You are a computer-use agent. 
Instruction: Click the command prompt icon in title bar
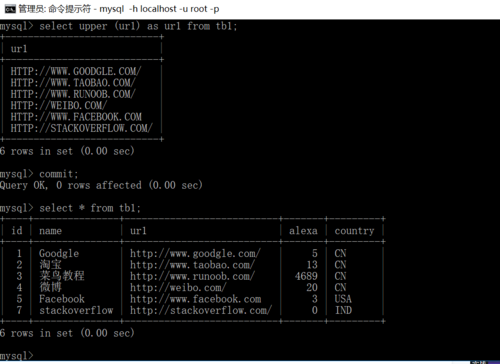[10, 9]
